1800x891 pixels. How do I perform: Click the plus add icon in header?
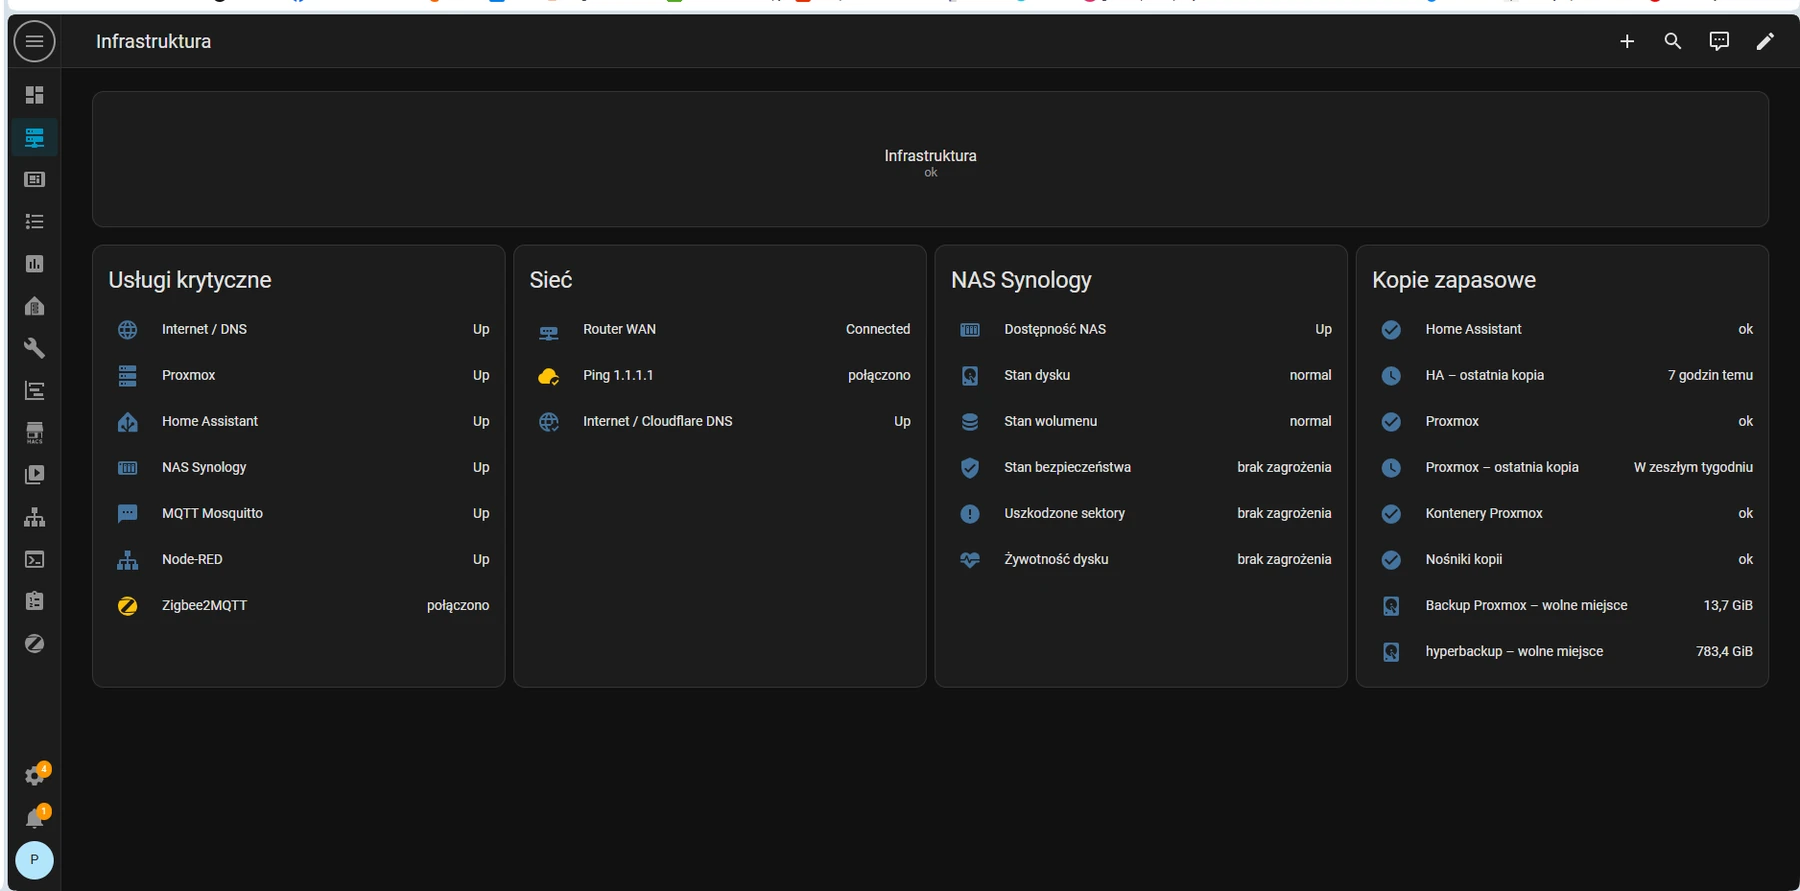1627,41
